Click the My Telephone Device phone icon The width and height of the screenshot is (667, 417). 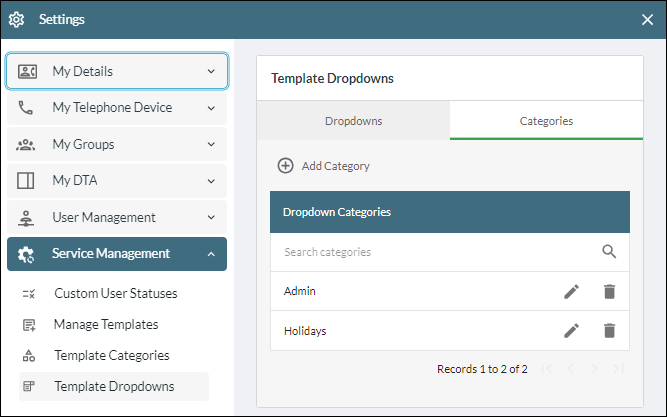(26, 108)
